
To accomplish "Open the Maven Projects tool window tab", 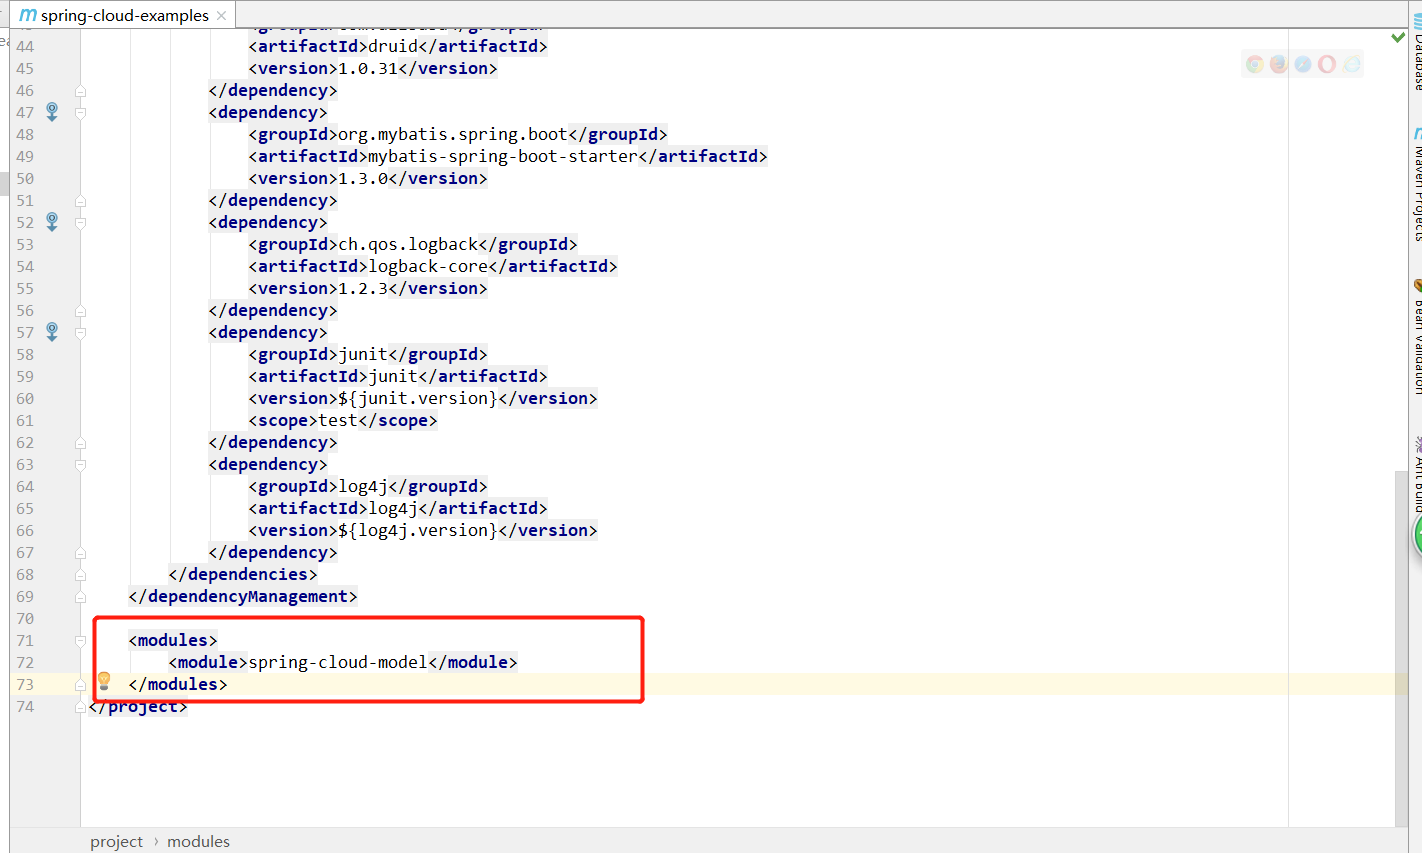I will (x=1416, y=185).
